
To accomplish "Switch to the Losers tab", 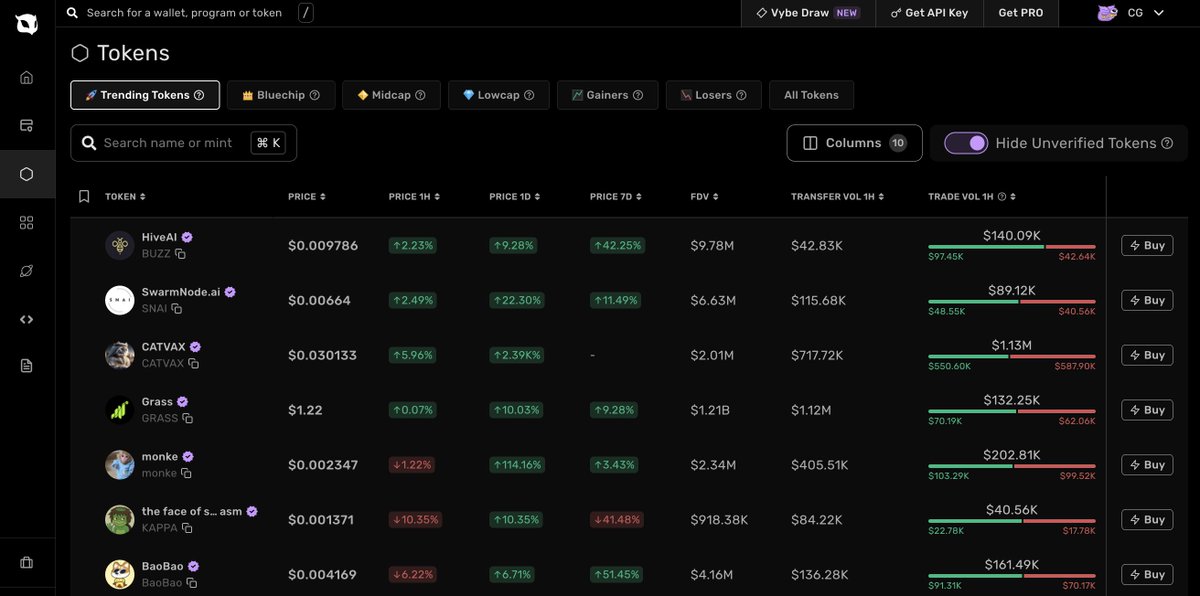I will [714, 95].
